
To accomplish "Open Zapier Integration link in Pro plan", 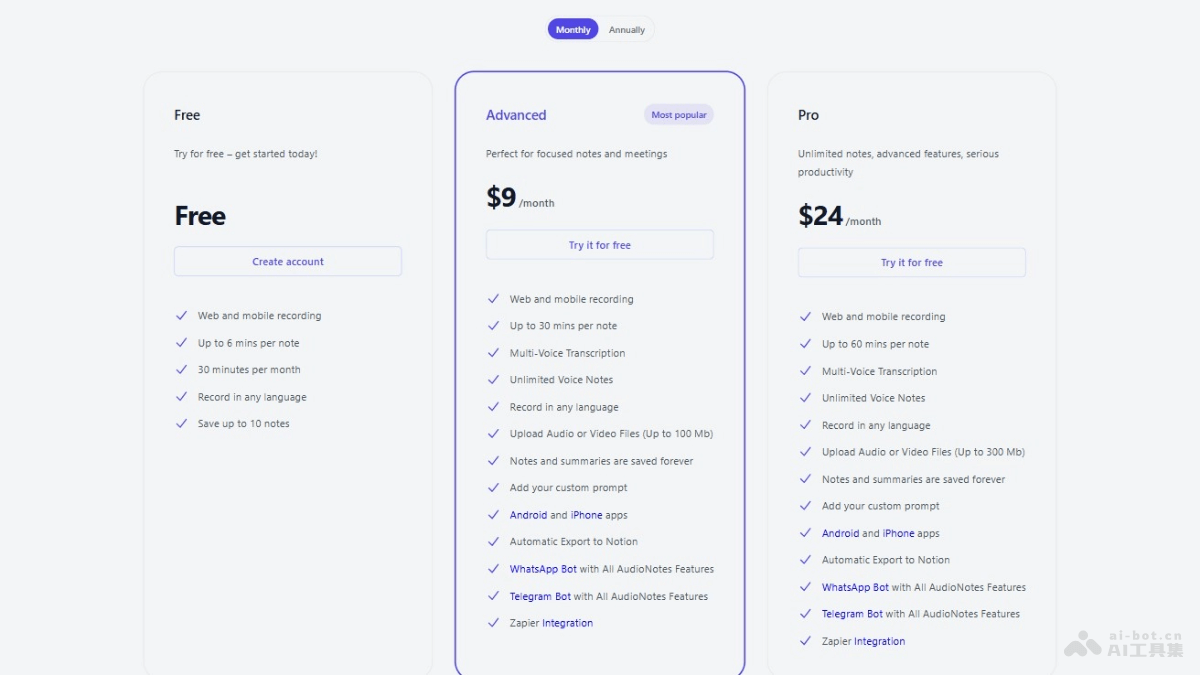I will (x=879, y=641).
